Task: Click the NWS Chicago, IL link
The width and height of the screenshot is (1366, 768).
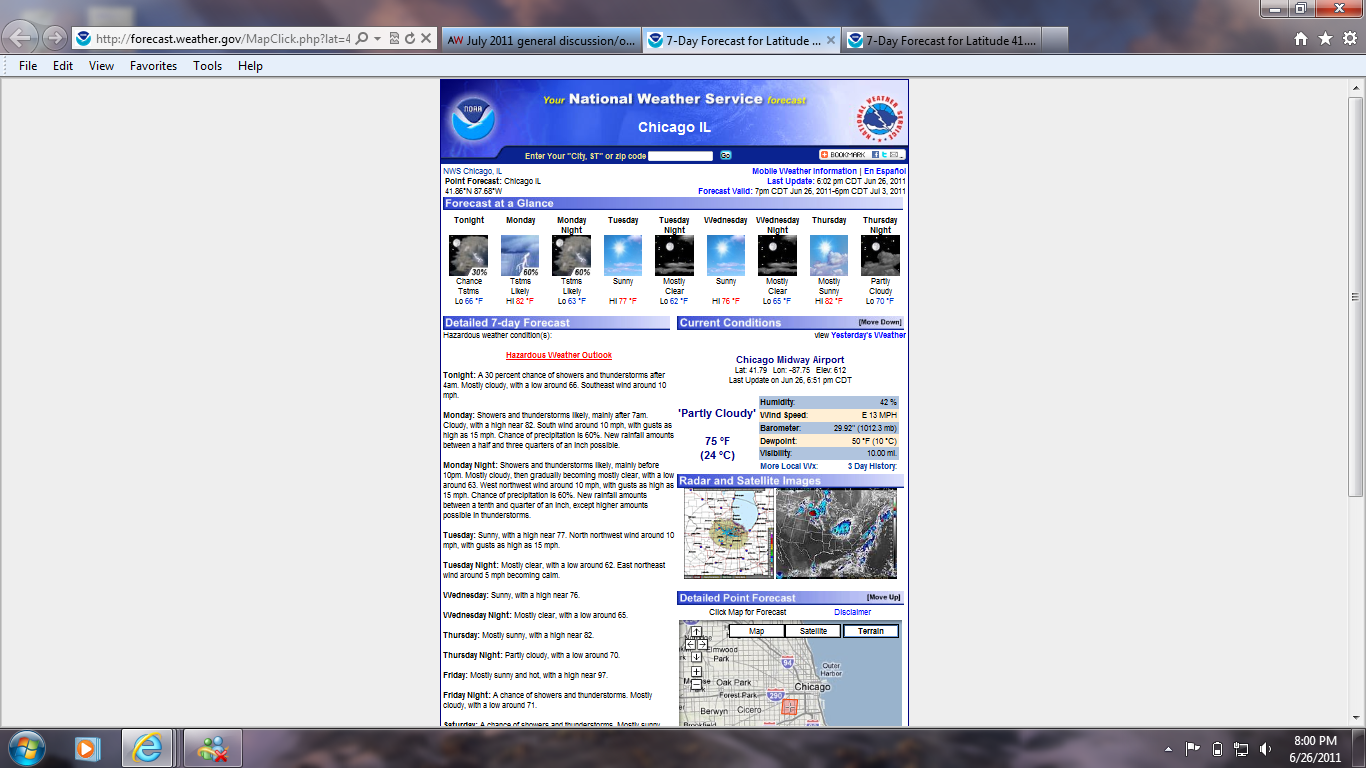Action: [473, 171]
